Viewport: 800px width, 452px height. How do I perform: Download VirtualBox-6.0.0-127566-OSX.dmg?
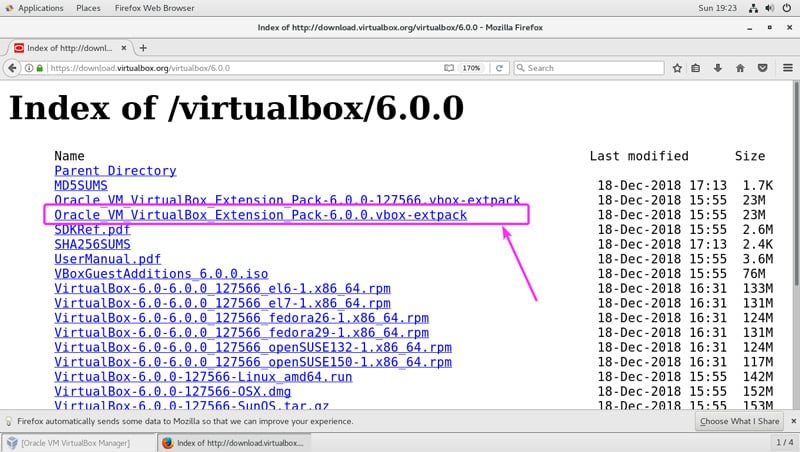172,392
